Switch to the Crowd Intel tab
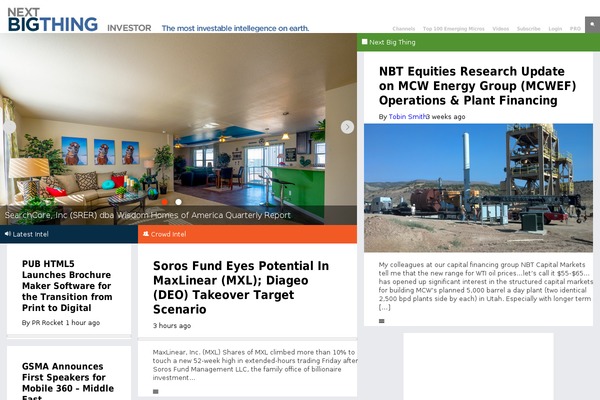The height and width of the screenshot is (400, 600). 248,234
